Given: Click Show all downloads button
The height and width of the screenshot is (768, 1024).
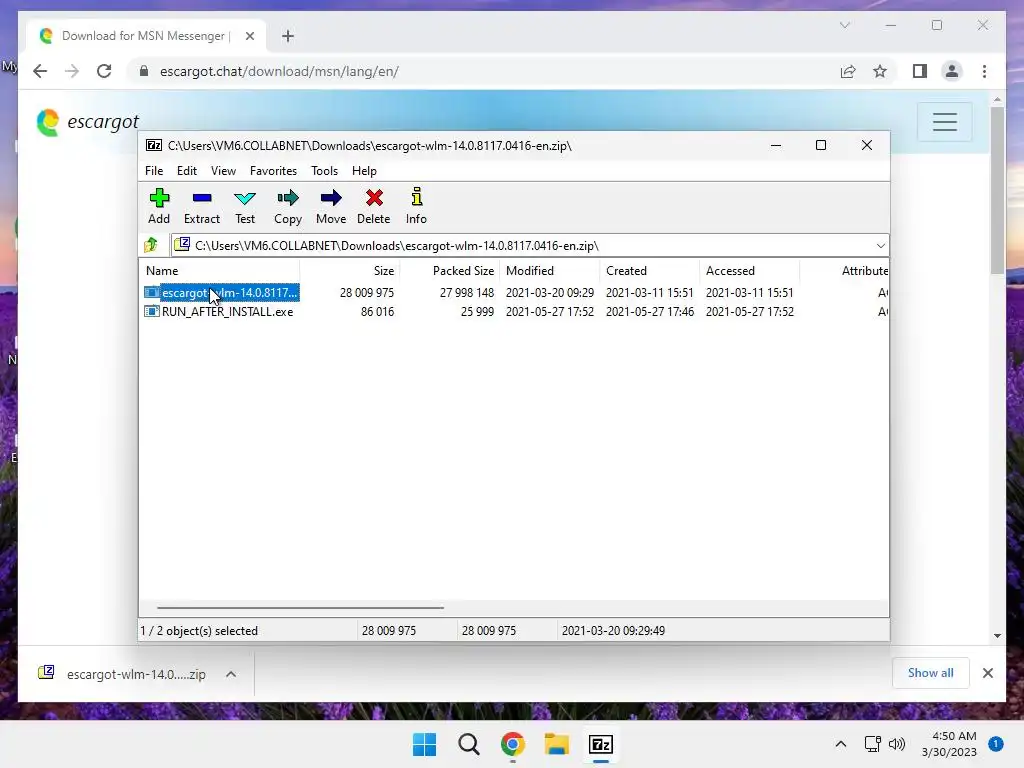Looking at the screenshot, I should point(930,673).
